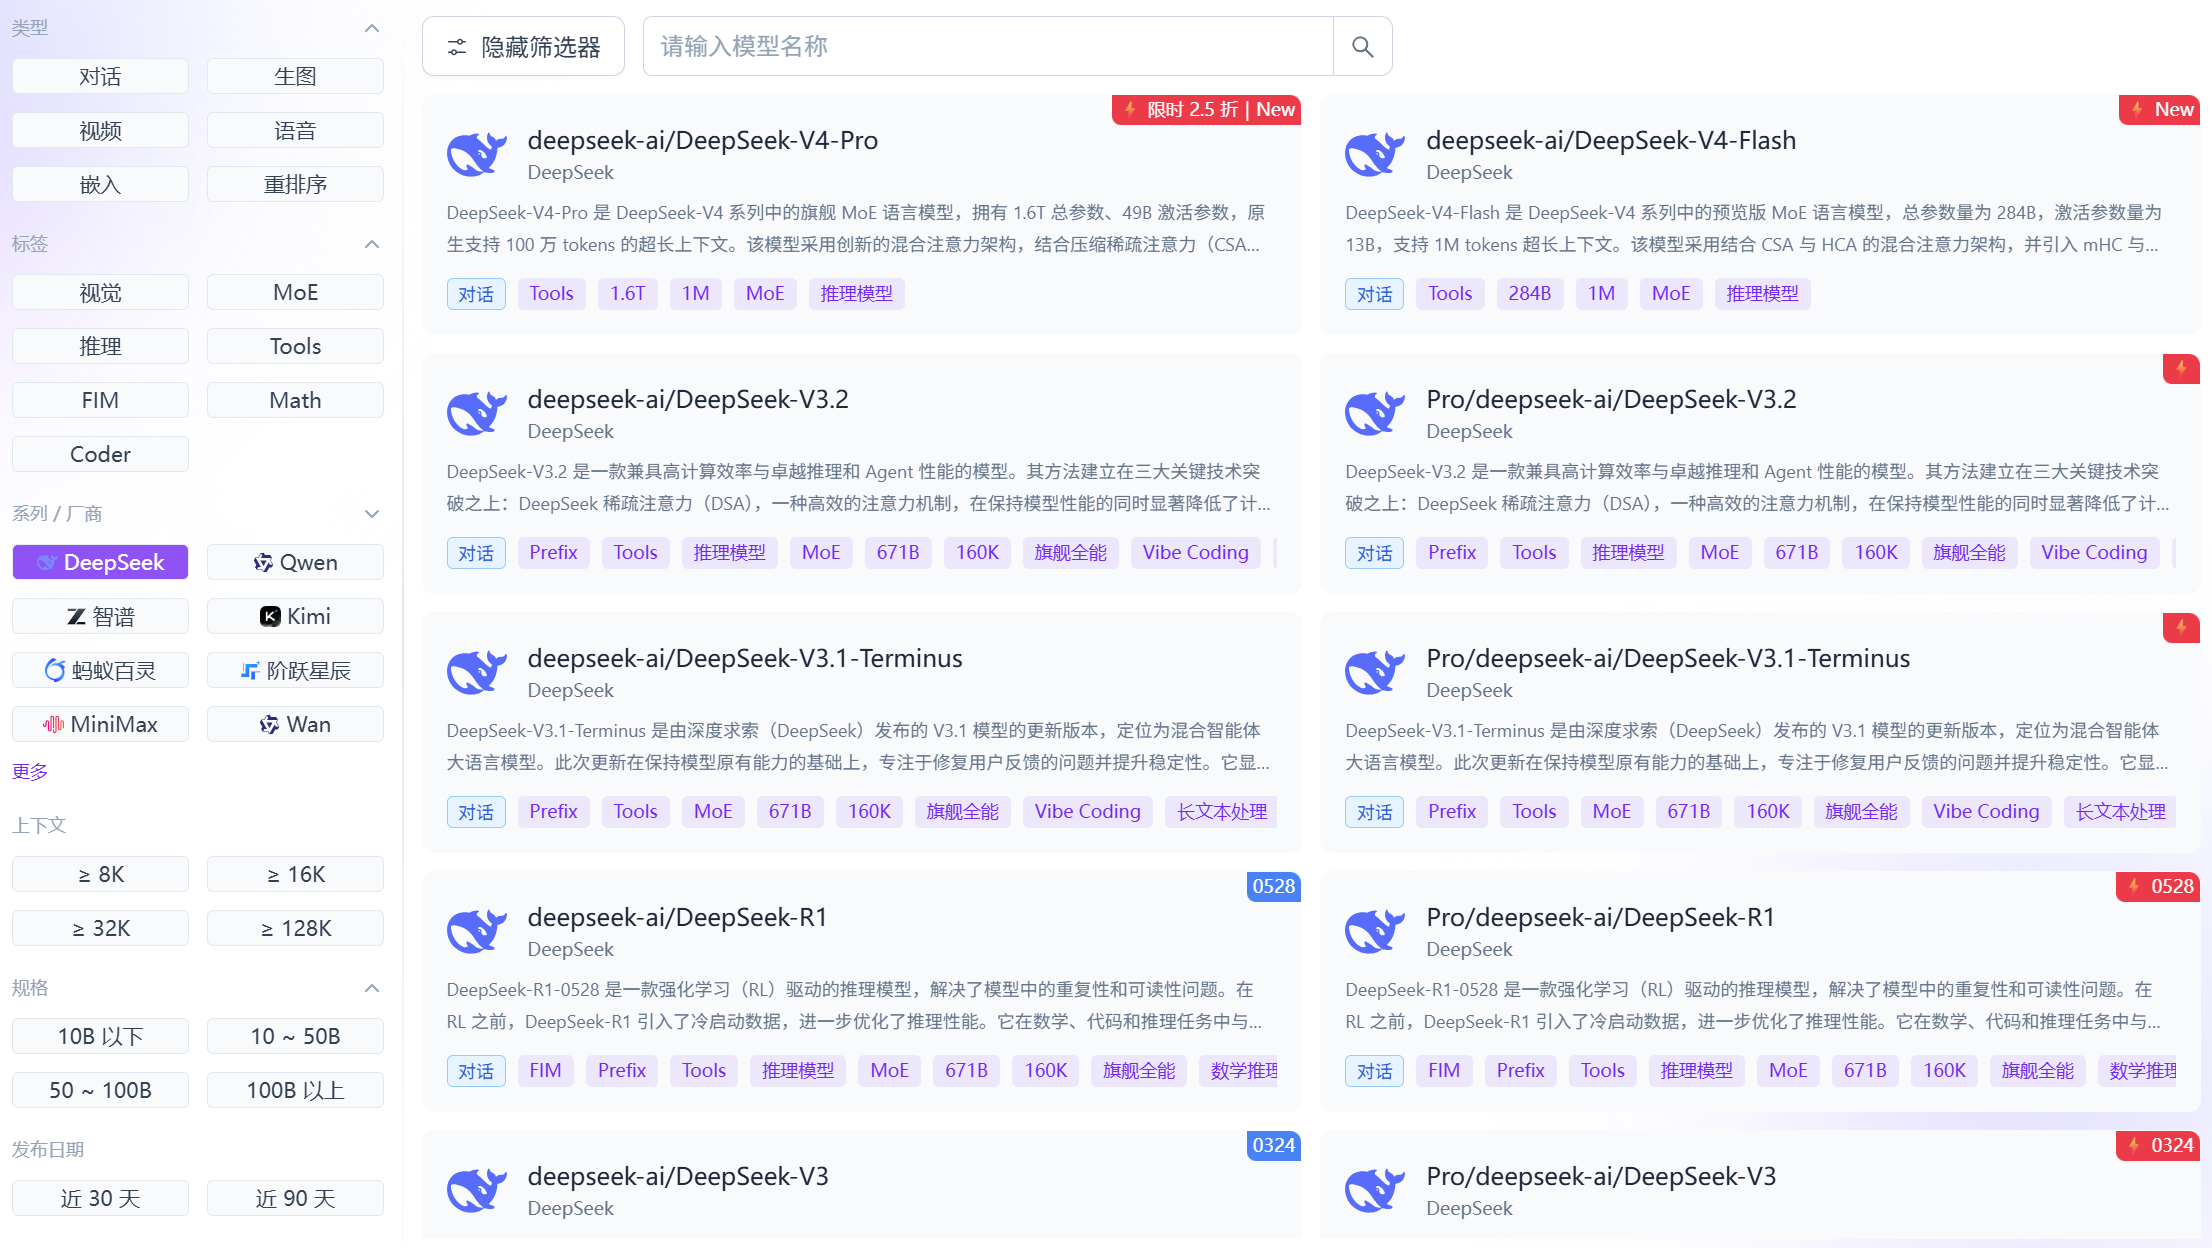Click the deepseek-ai/DeepSeek-V3.1-Terminus whale logo
2212x1248 pixels.
pos(477,672)
